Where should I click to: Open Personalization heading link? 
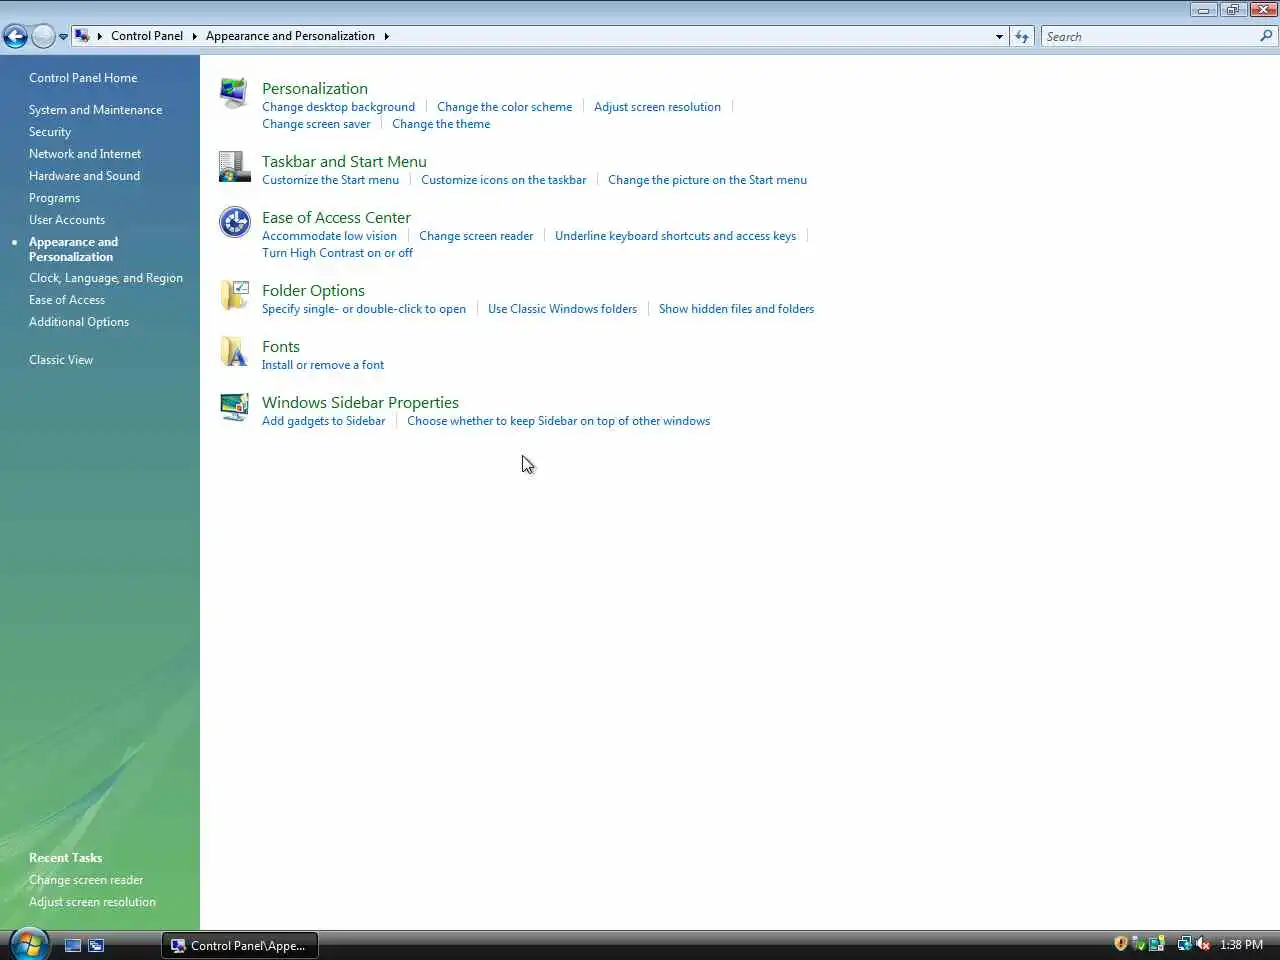coord(315,88)
